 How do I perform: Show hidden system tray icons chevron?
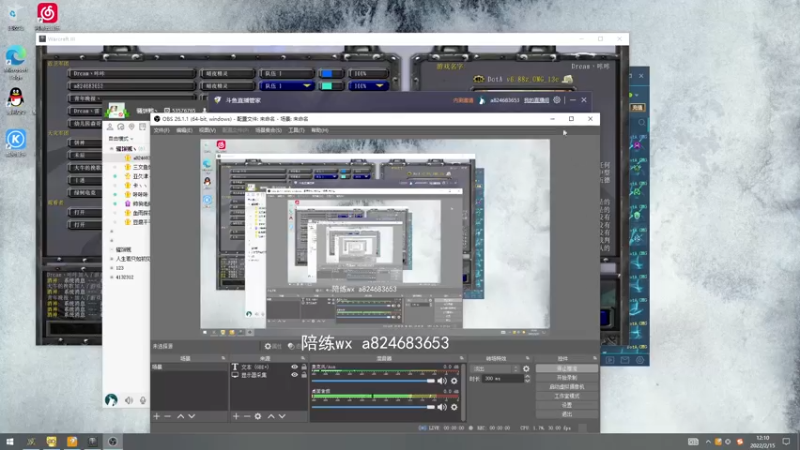708,441
